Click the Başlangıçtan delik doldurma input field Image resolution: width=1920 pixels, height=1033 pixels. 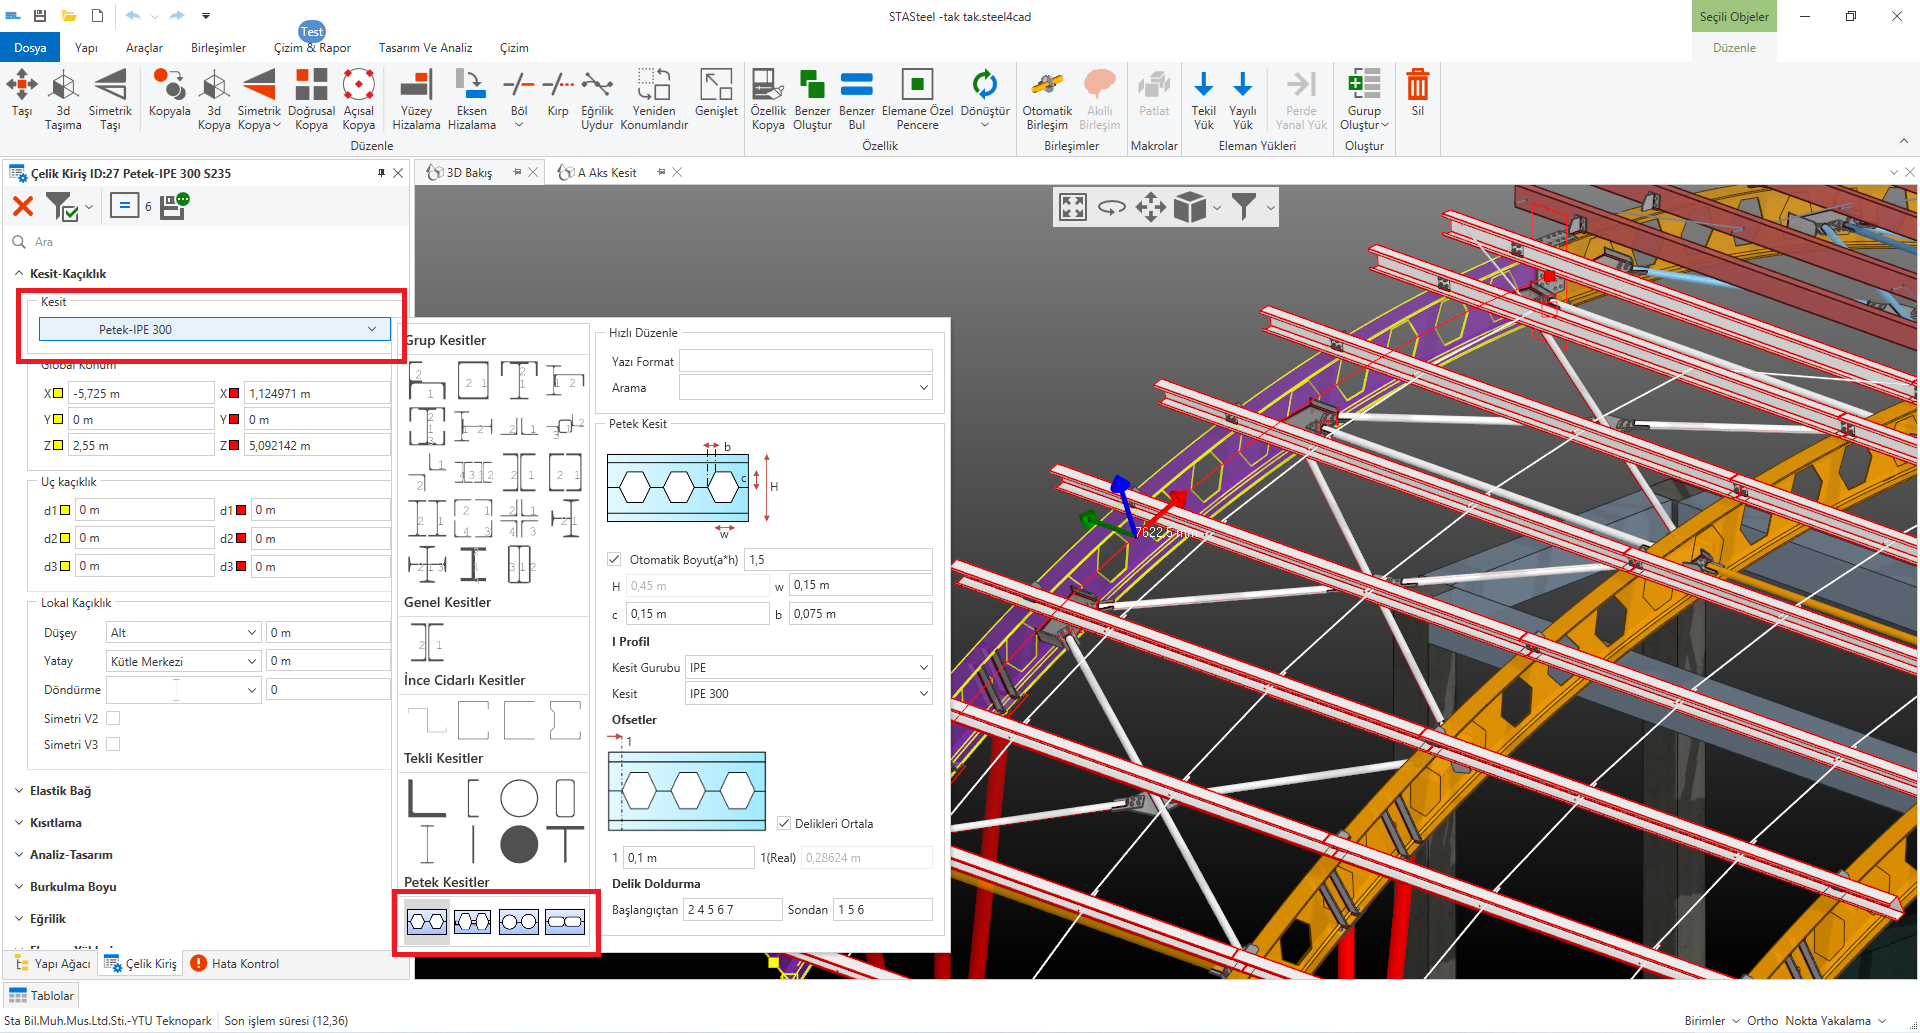pos(732,910)
